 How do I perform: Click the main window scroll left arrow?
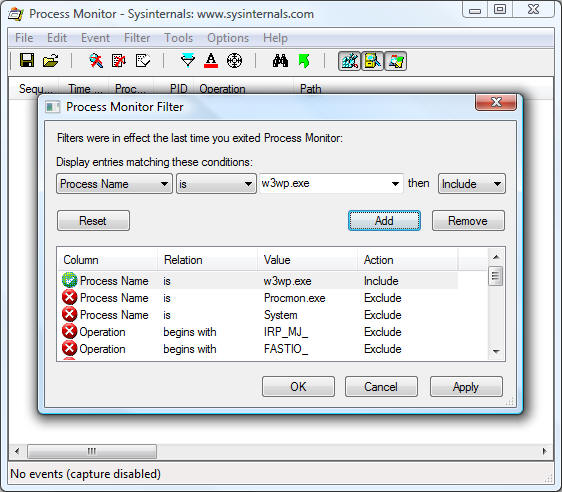click(x=17, y=451)
